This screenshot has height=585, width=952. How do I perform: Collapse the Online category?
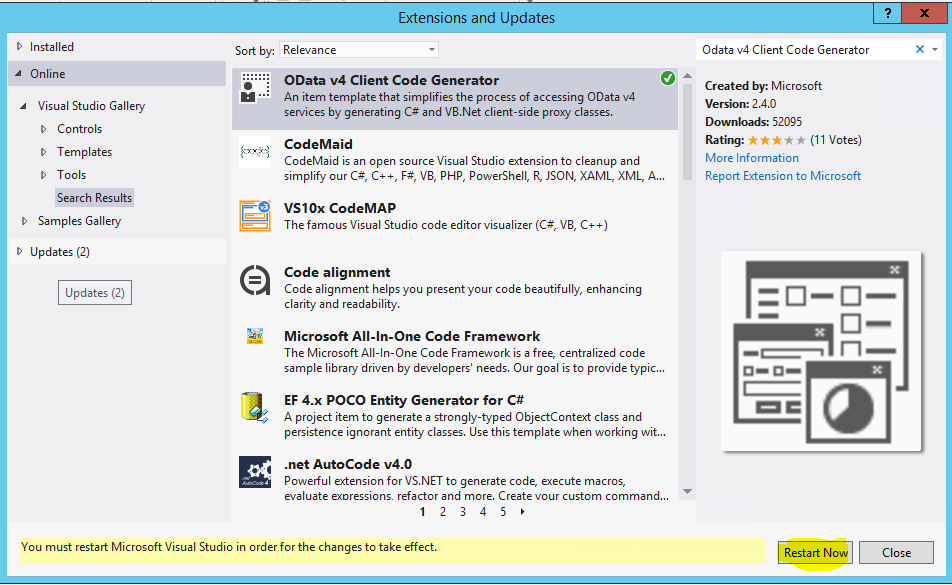18,73
